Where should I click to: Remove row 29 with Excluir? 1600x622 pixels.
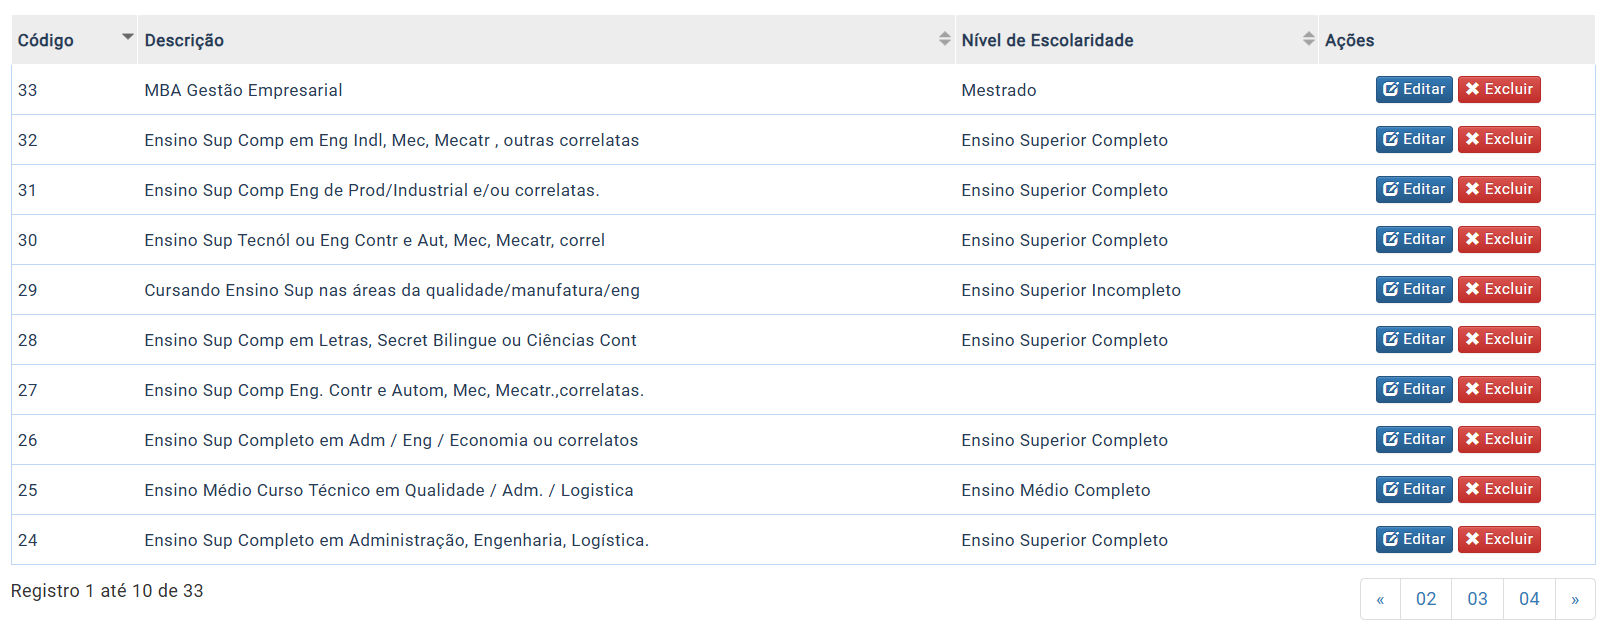pos(1499,289)
